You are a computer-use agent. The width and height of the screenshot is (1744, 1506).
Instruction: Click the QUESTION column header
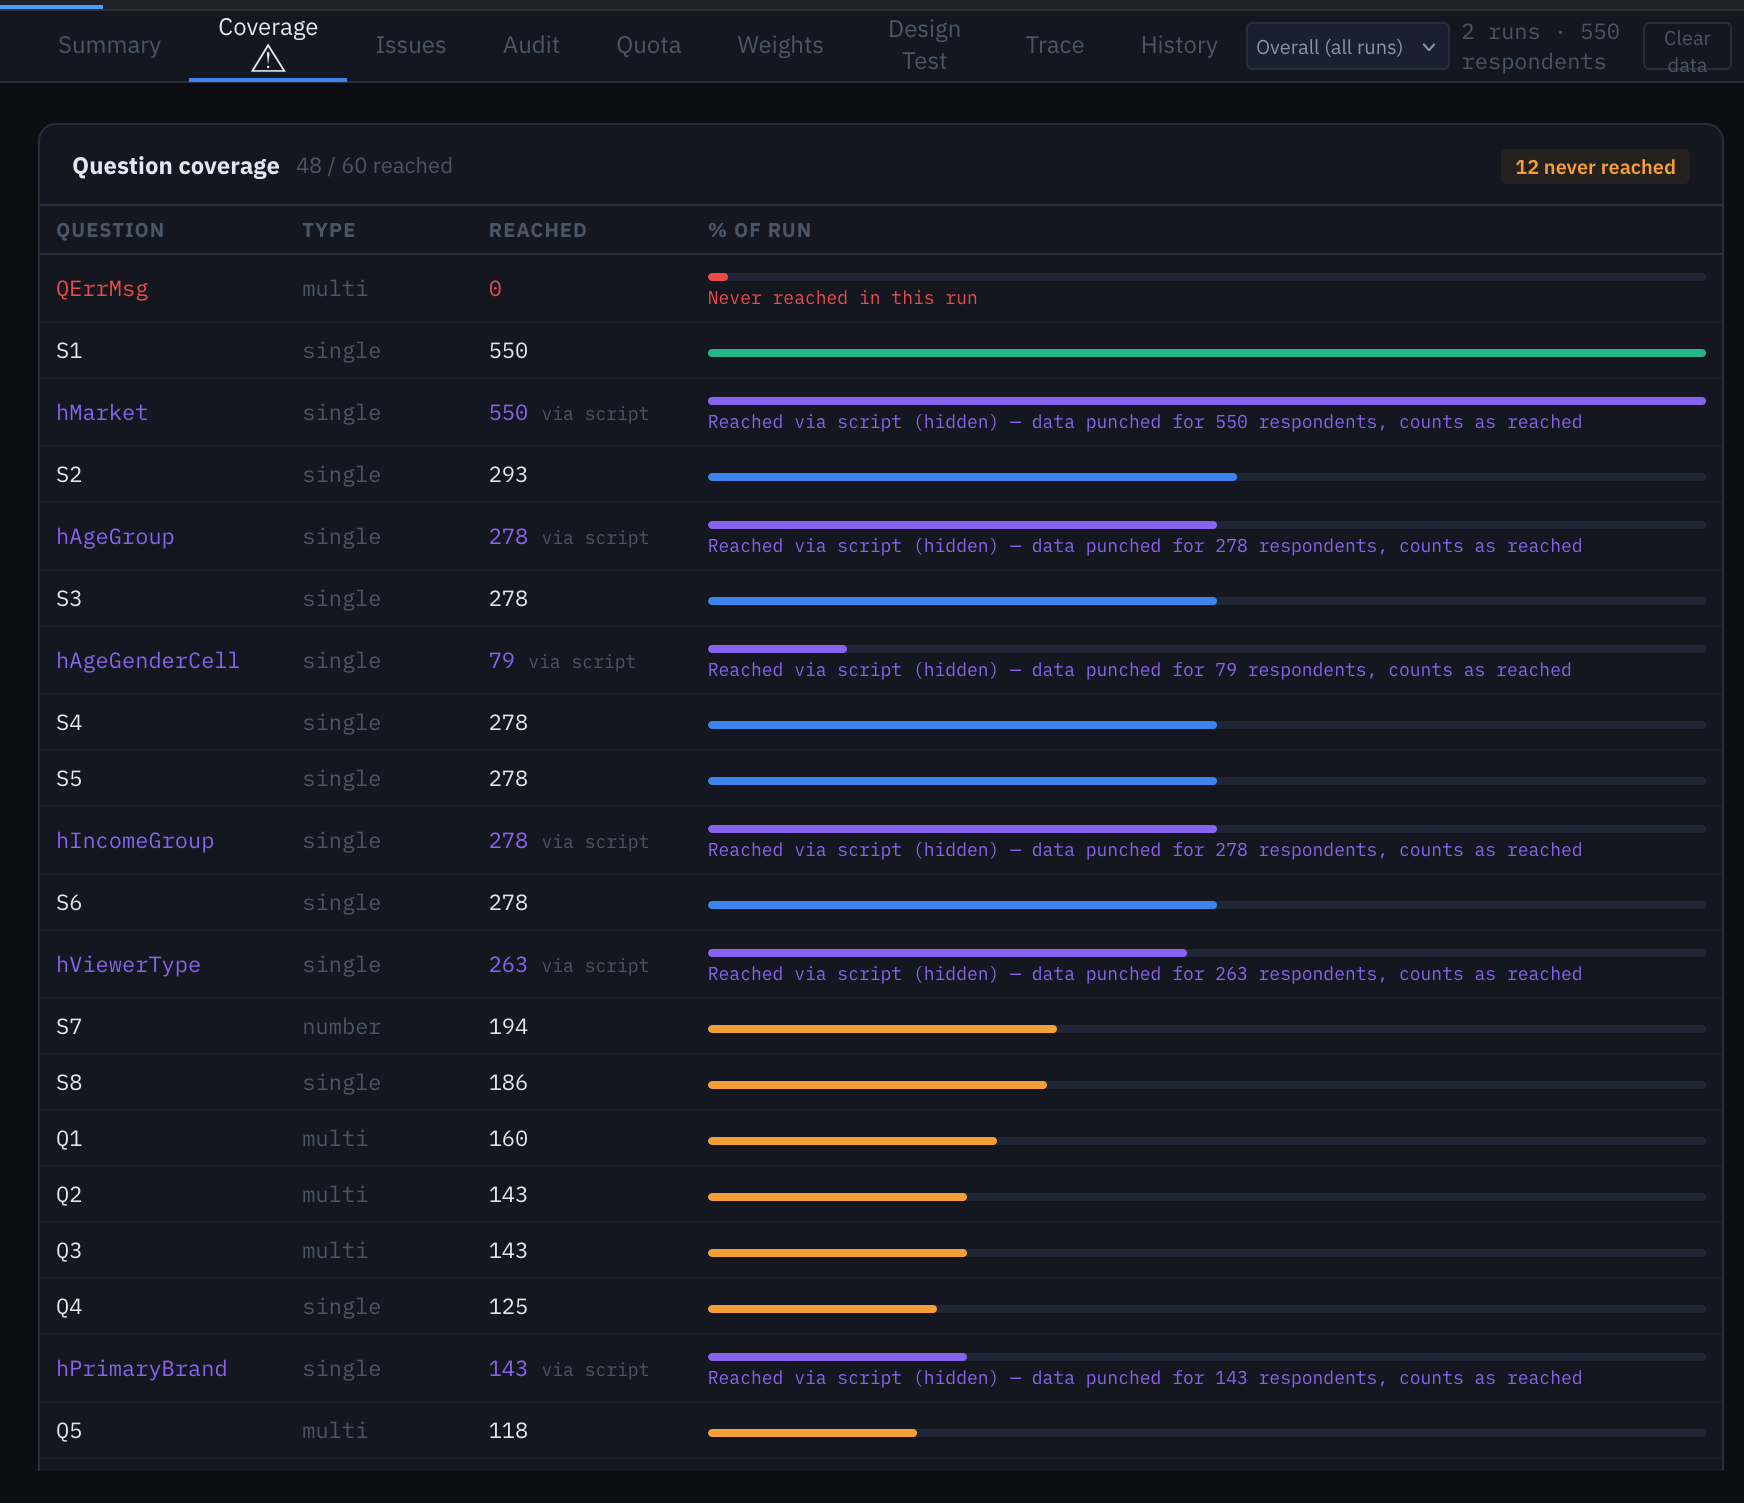(x=110, y=230)
